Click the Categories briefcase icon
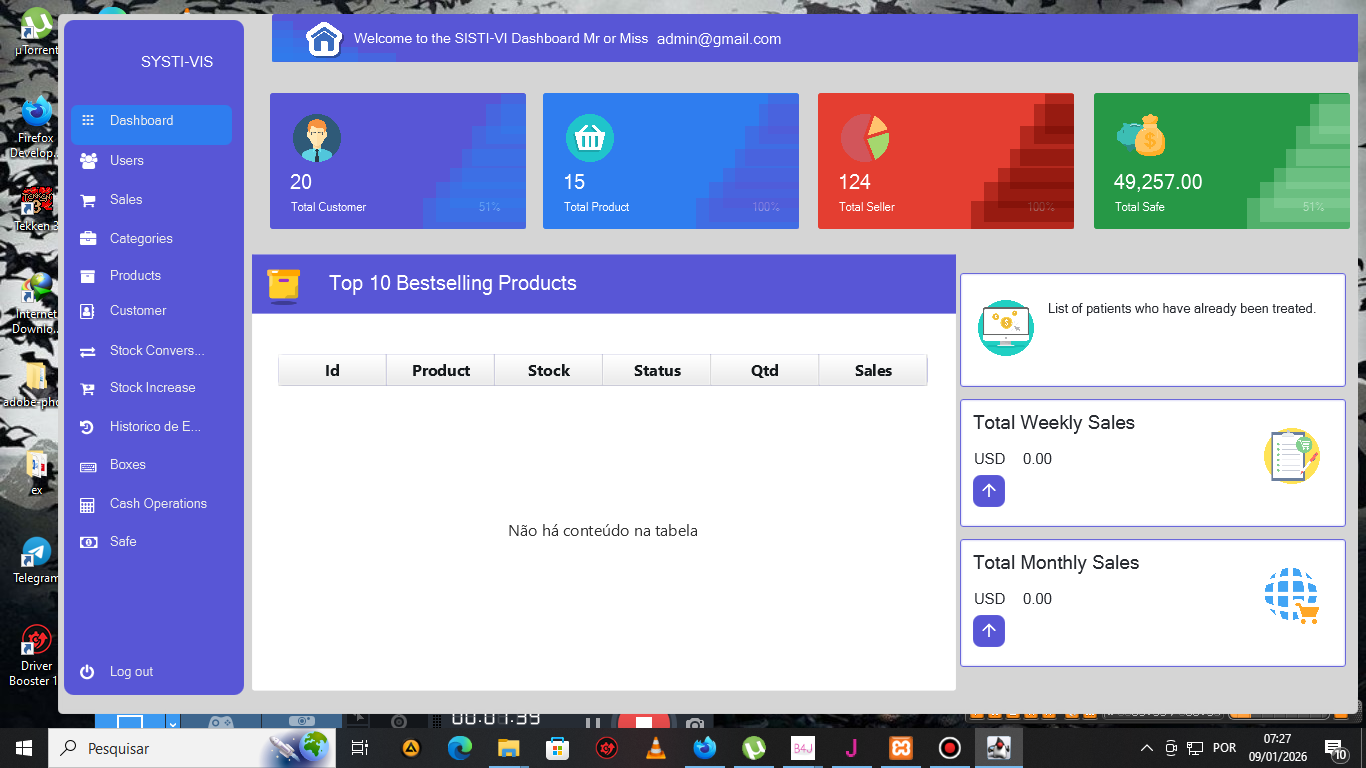 [88, 238]
